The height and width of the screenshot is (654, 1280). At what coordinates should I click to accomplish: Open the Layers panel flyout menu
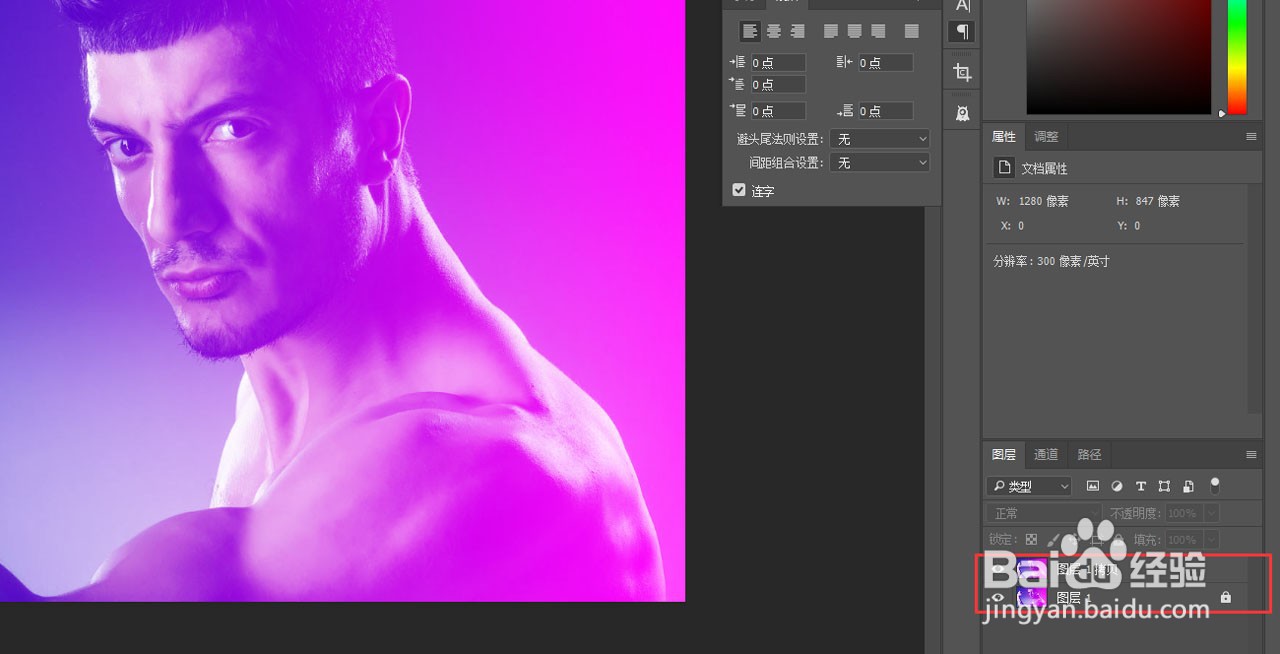click(1251, 454)
